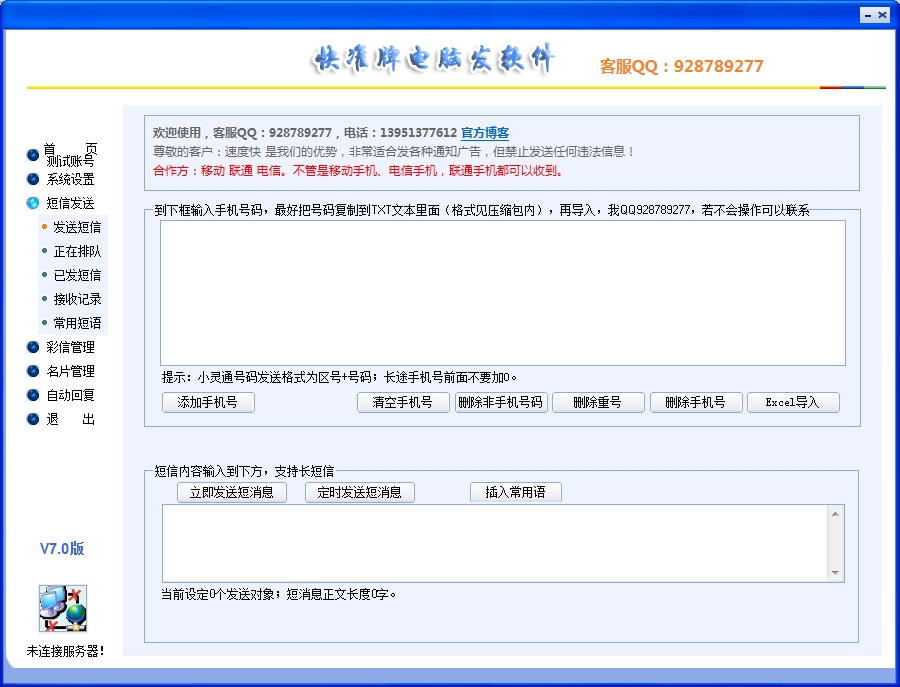Image resolution: width=900 pixels, height=687 pixels.
Task: Click 插入常用语 to insert a phrase
Action: 516,492
